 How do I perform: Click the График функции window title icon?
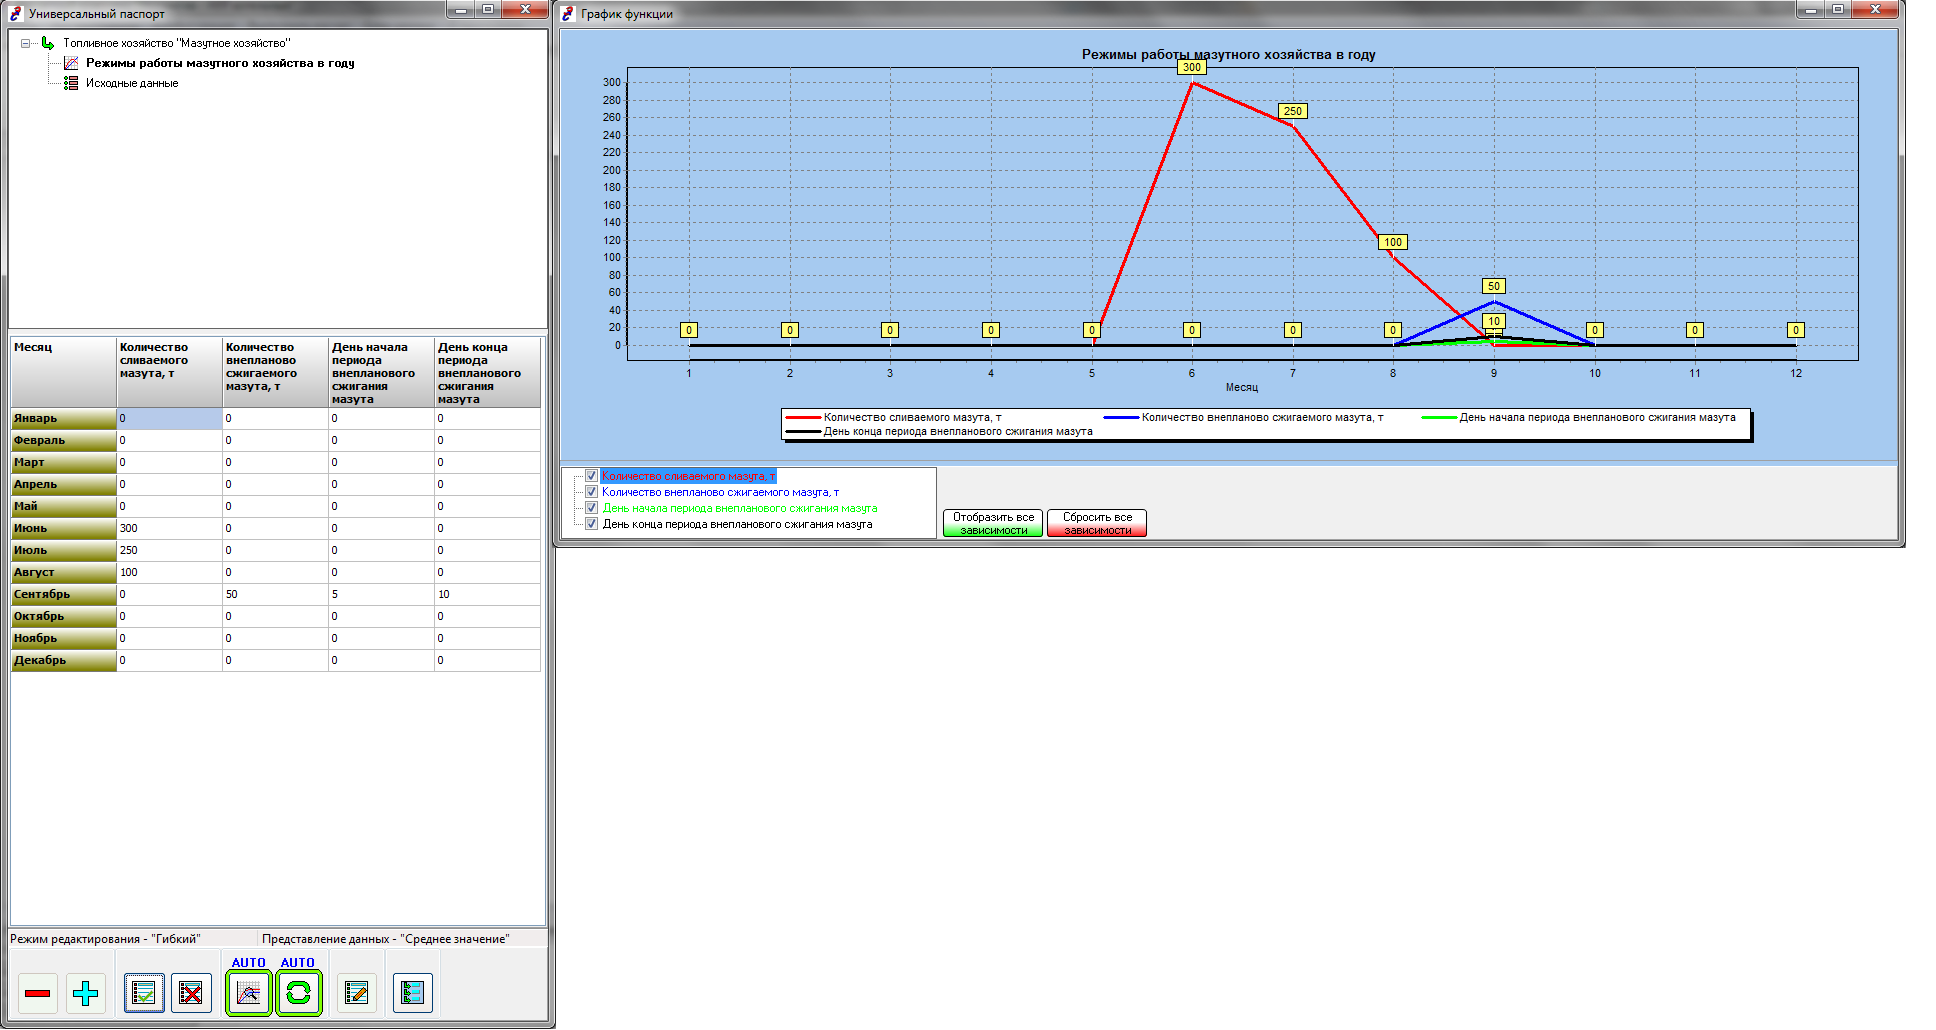[x=568, y=14]
